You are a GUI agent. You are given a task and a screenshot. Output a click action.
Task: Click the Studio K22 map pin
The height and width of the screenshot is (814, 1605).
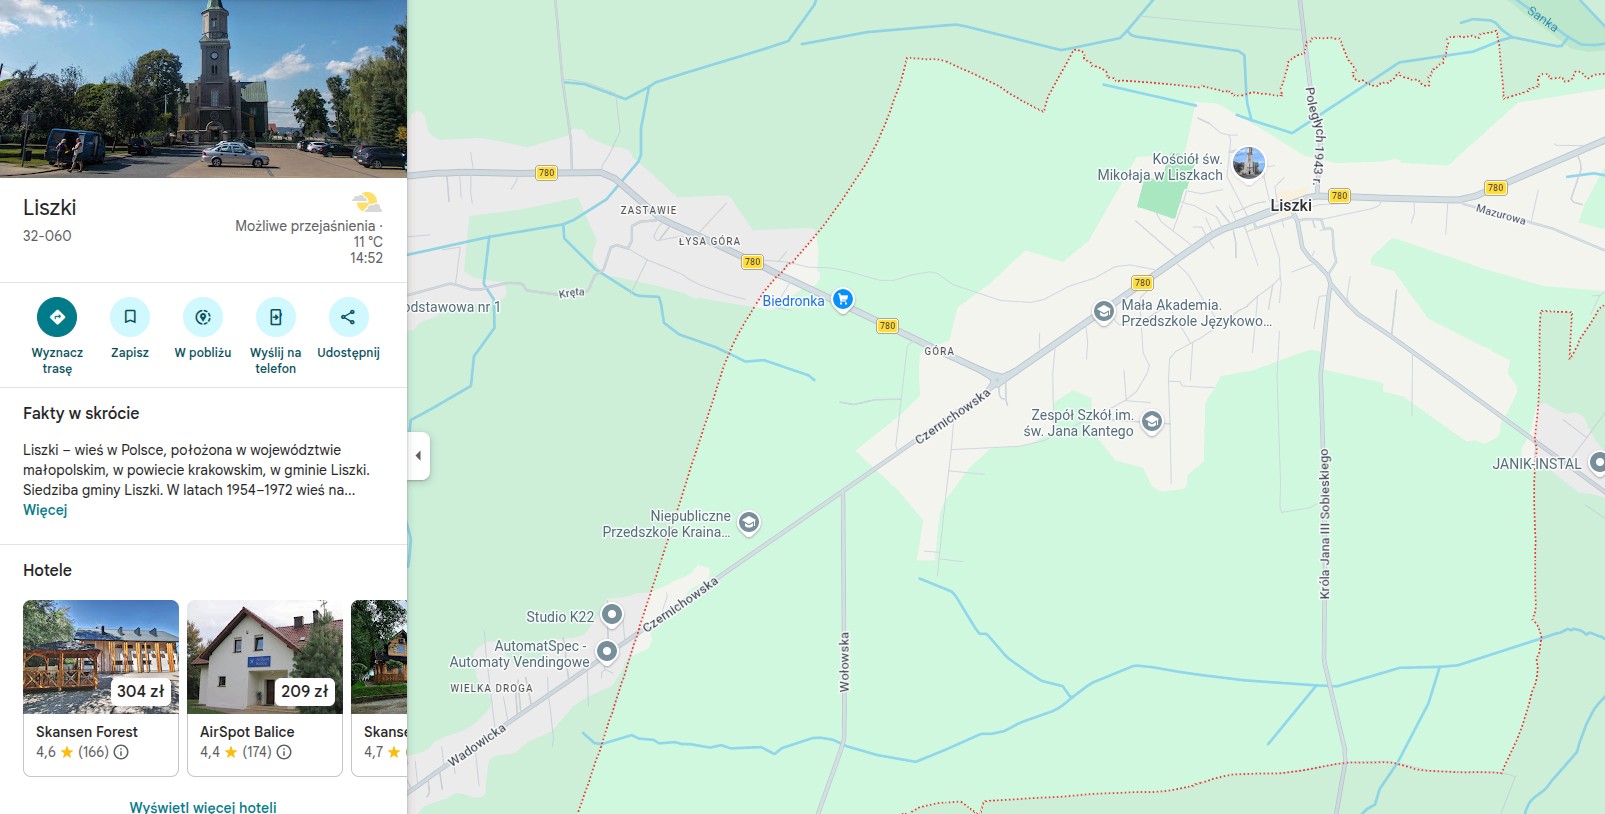tap(612, 614)
